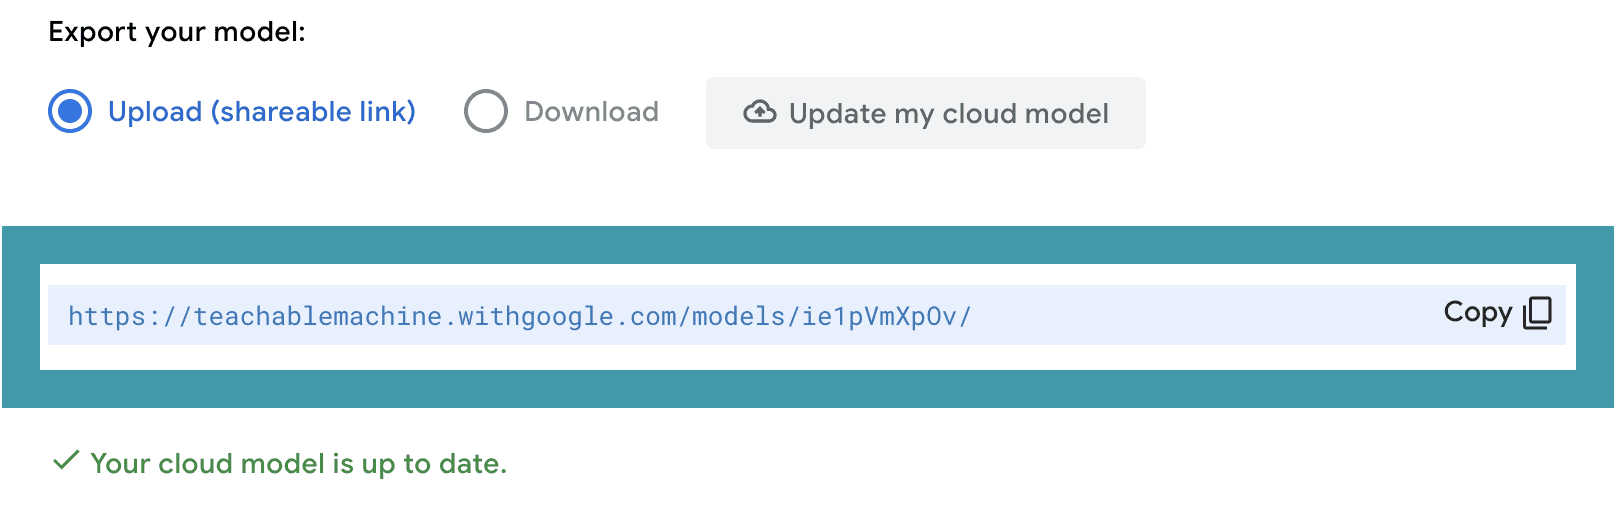Screen dimensions: 1616x524
Task: Select the Upload (shareable link) radio button
Action: pyautogui.click(x=70, y=111)
